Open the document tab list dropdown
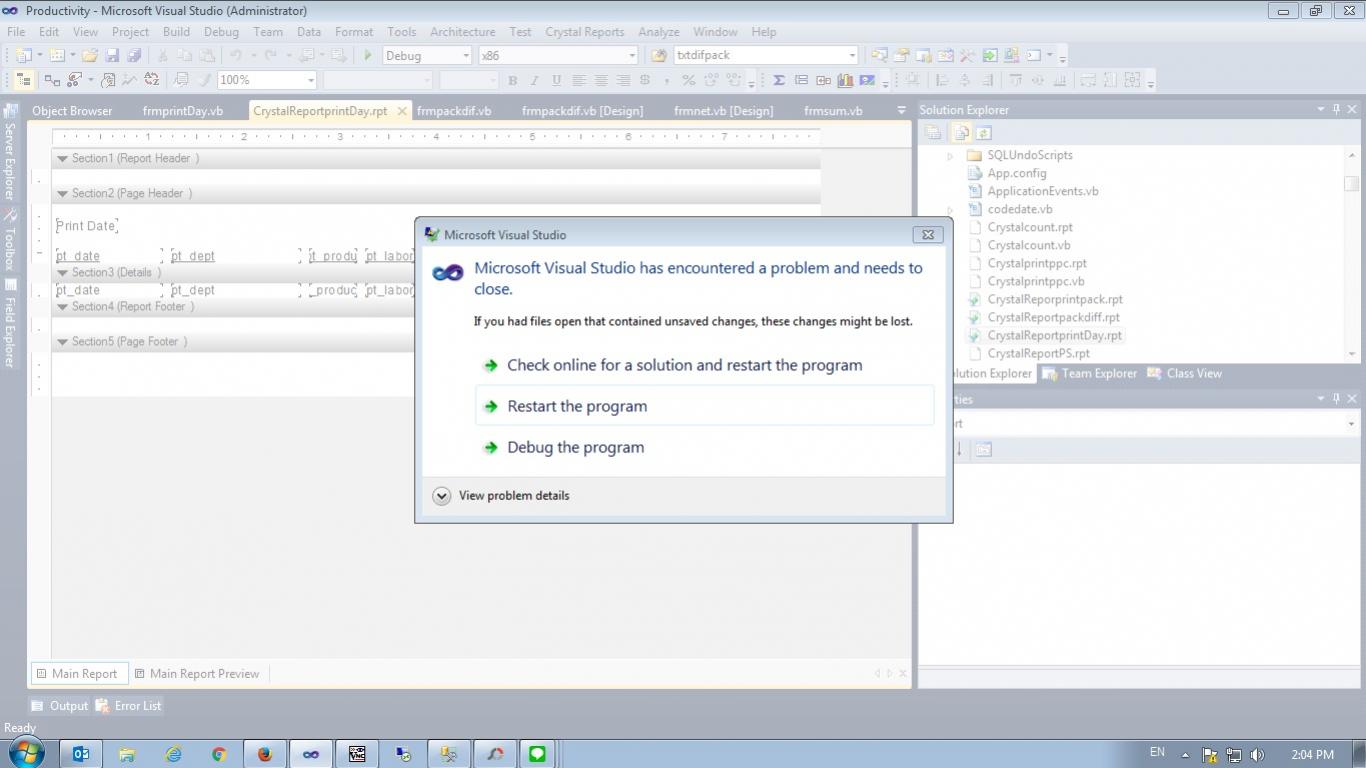 [x=901, y=110]
